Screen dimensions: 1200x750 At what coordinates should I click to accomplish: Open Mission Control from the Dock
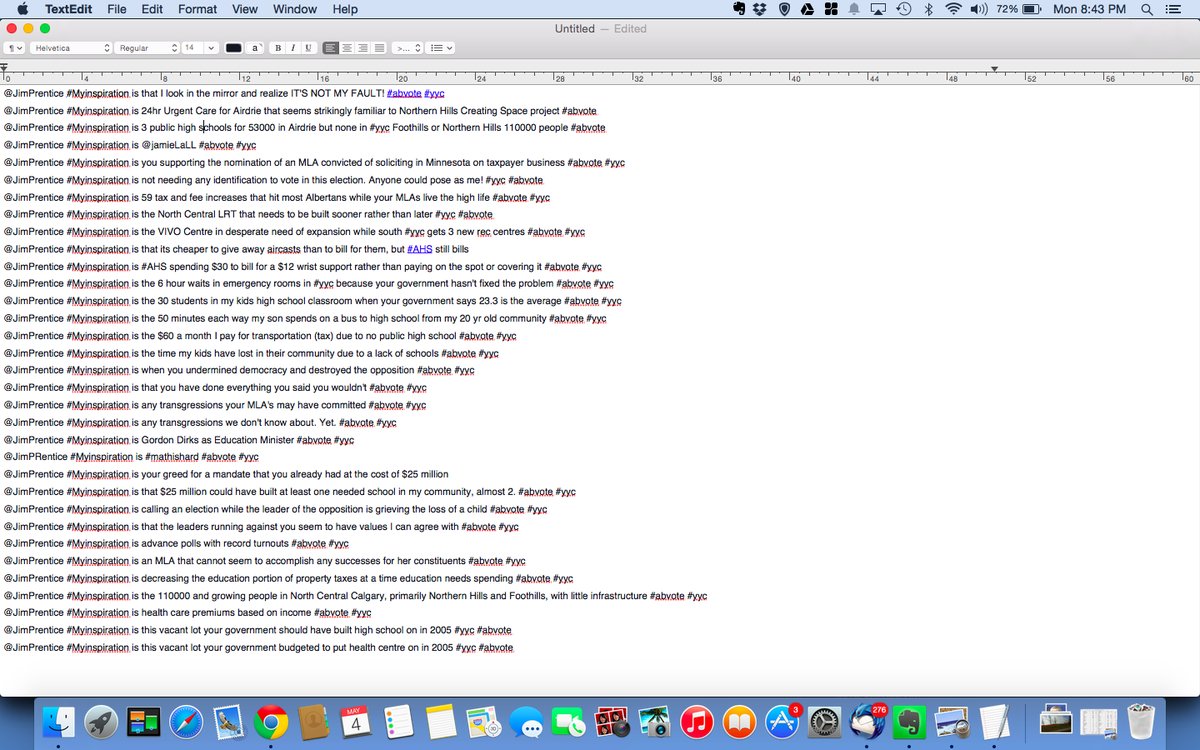pyautogui.click(x=143, y=722)
